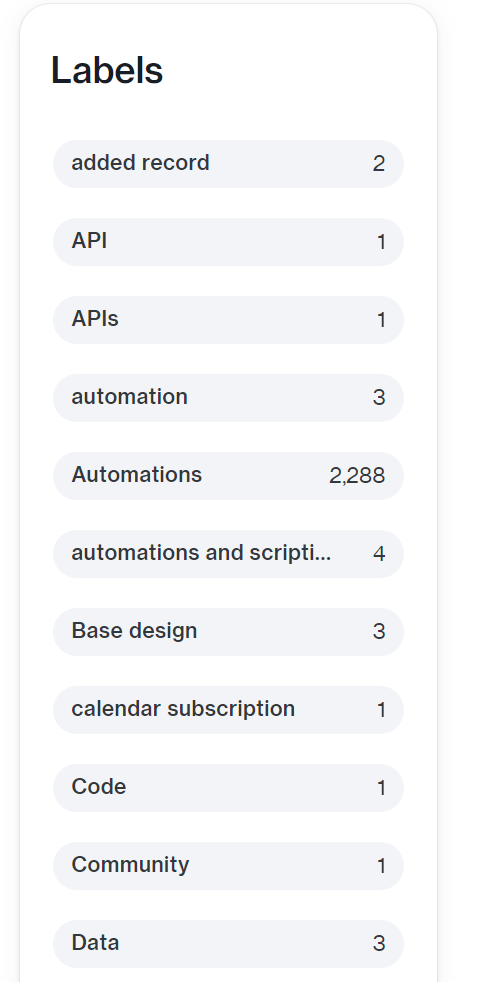Screen dimensions: 493x982
Task: Open the Code label
Action: [228, 787]
